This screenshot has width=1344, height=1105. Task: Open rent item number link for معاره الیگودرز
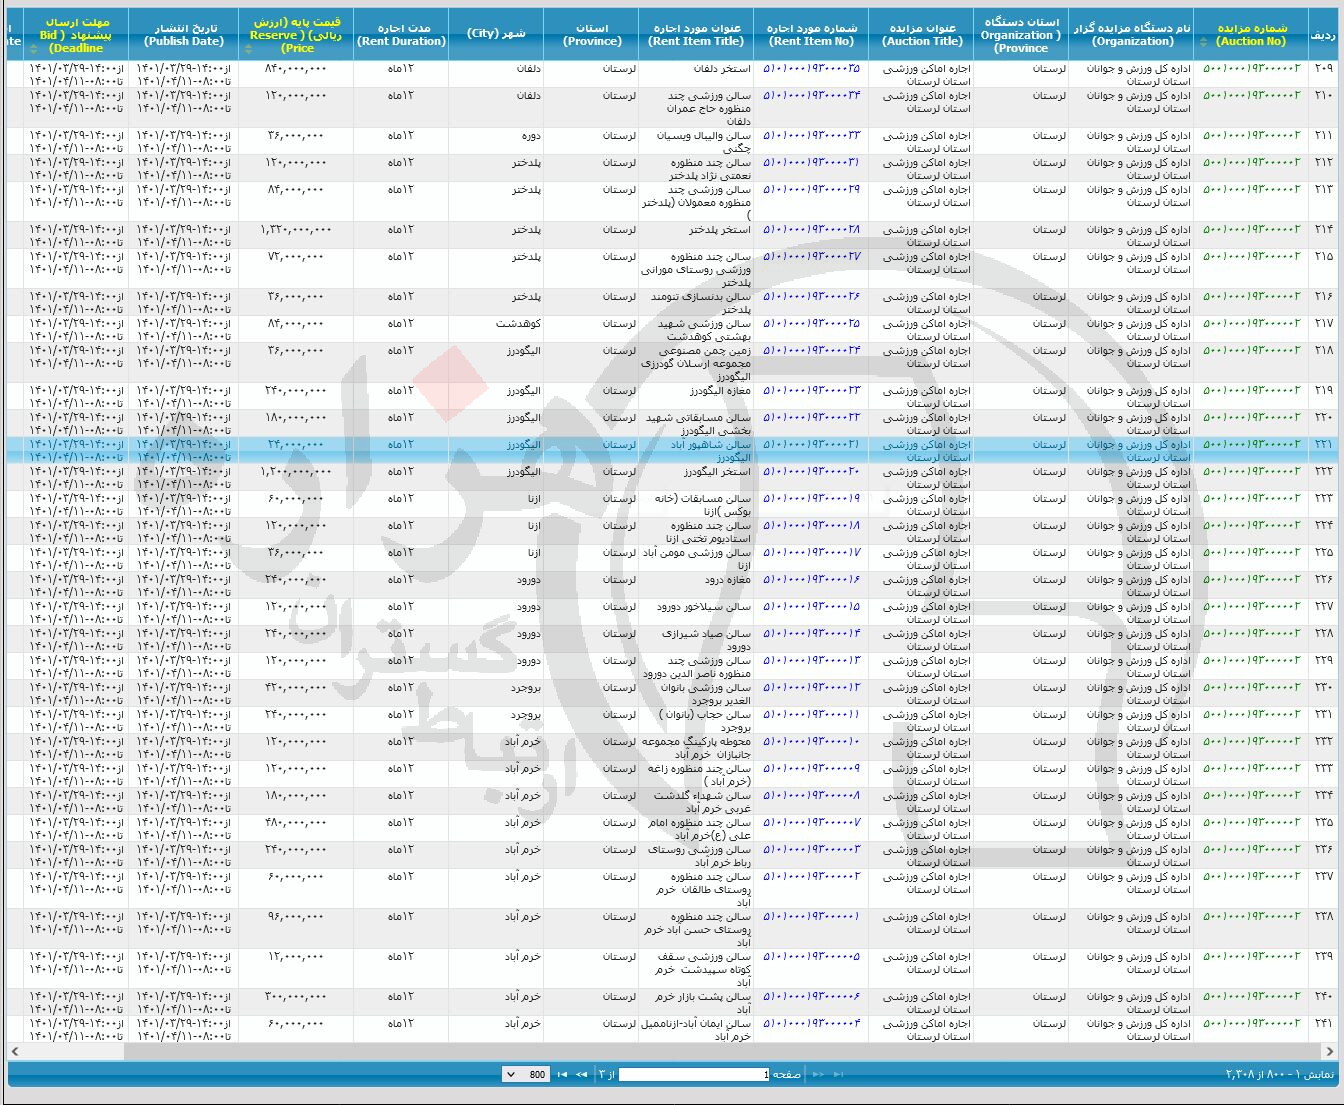[x=811, y=390]
